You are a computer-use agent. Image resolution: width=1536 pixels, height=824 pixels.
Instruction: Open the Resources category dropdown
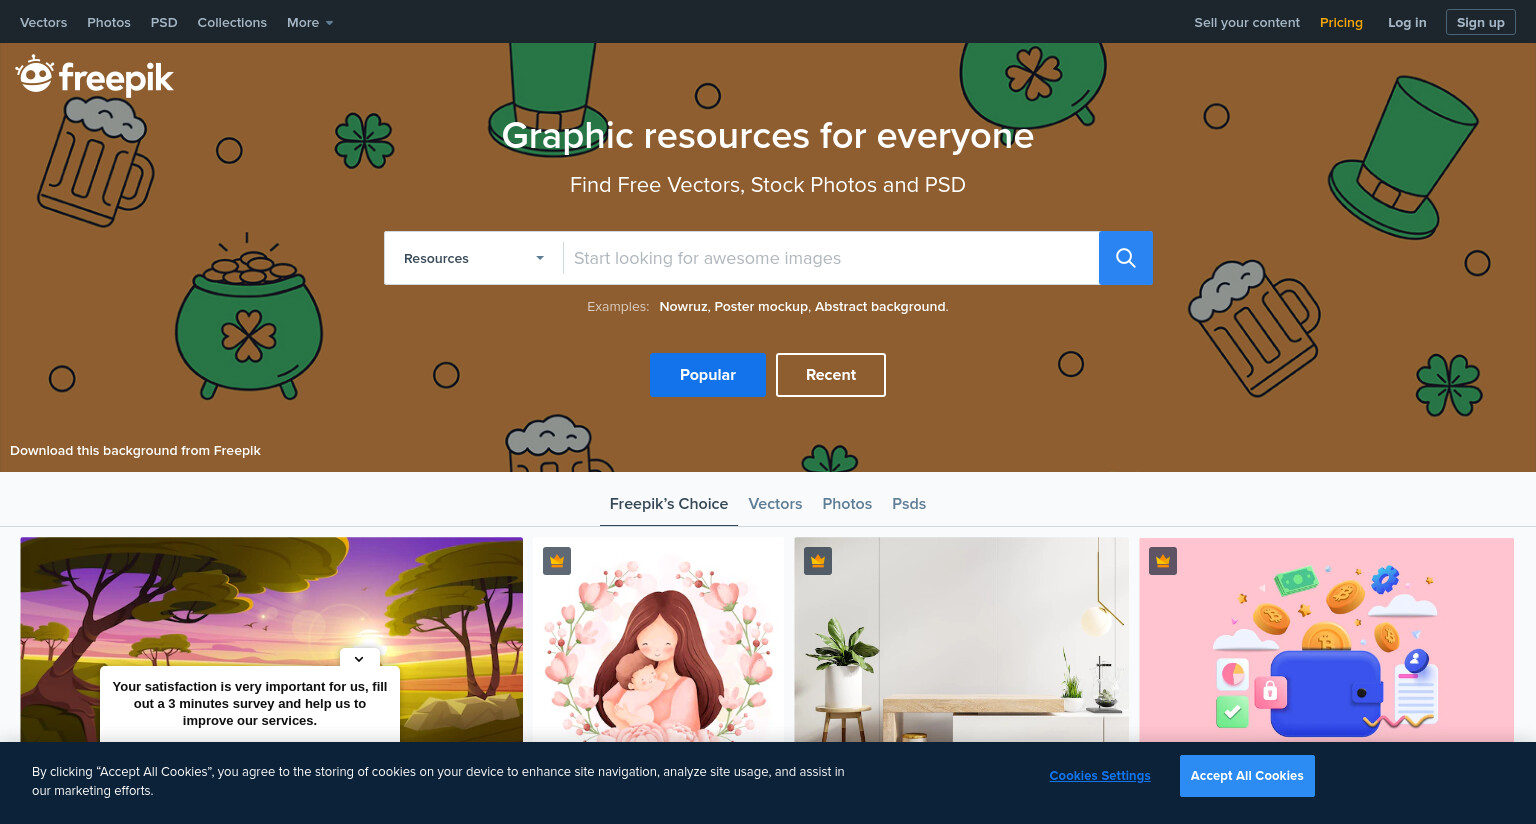point(474,258)
